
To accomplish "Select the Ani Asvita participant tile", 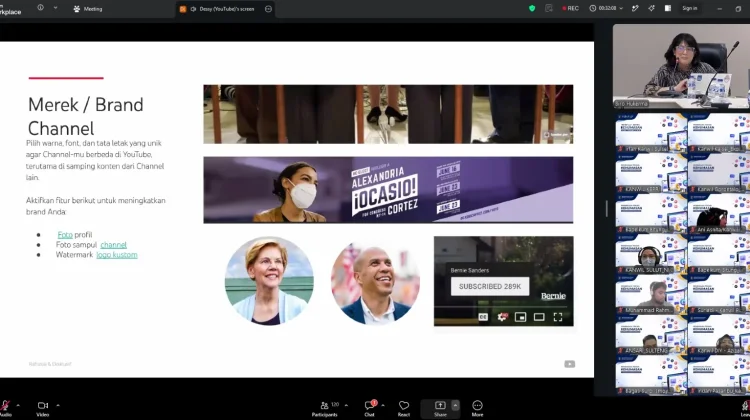I will [719, 213].
